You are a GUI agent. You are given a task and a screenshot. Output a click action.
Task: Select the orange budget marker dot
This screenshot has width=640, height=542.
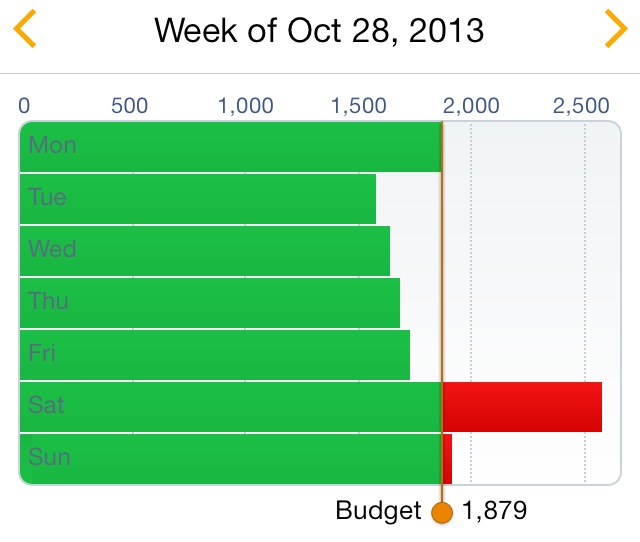(442, 513)
